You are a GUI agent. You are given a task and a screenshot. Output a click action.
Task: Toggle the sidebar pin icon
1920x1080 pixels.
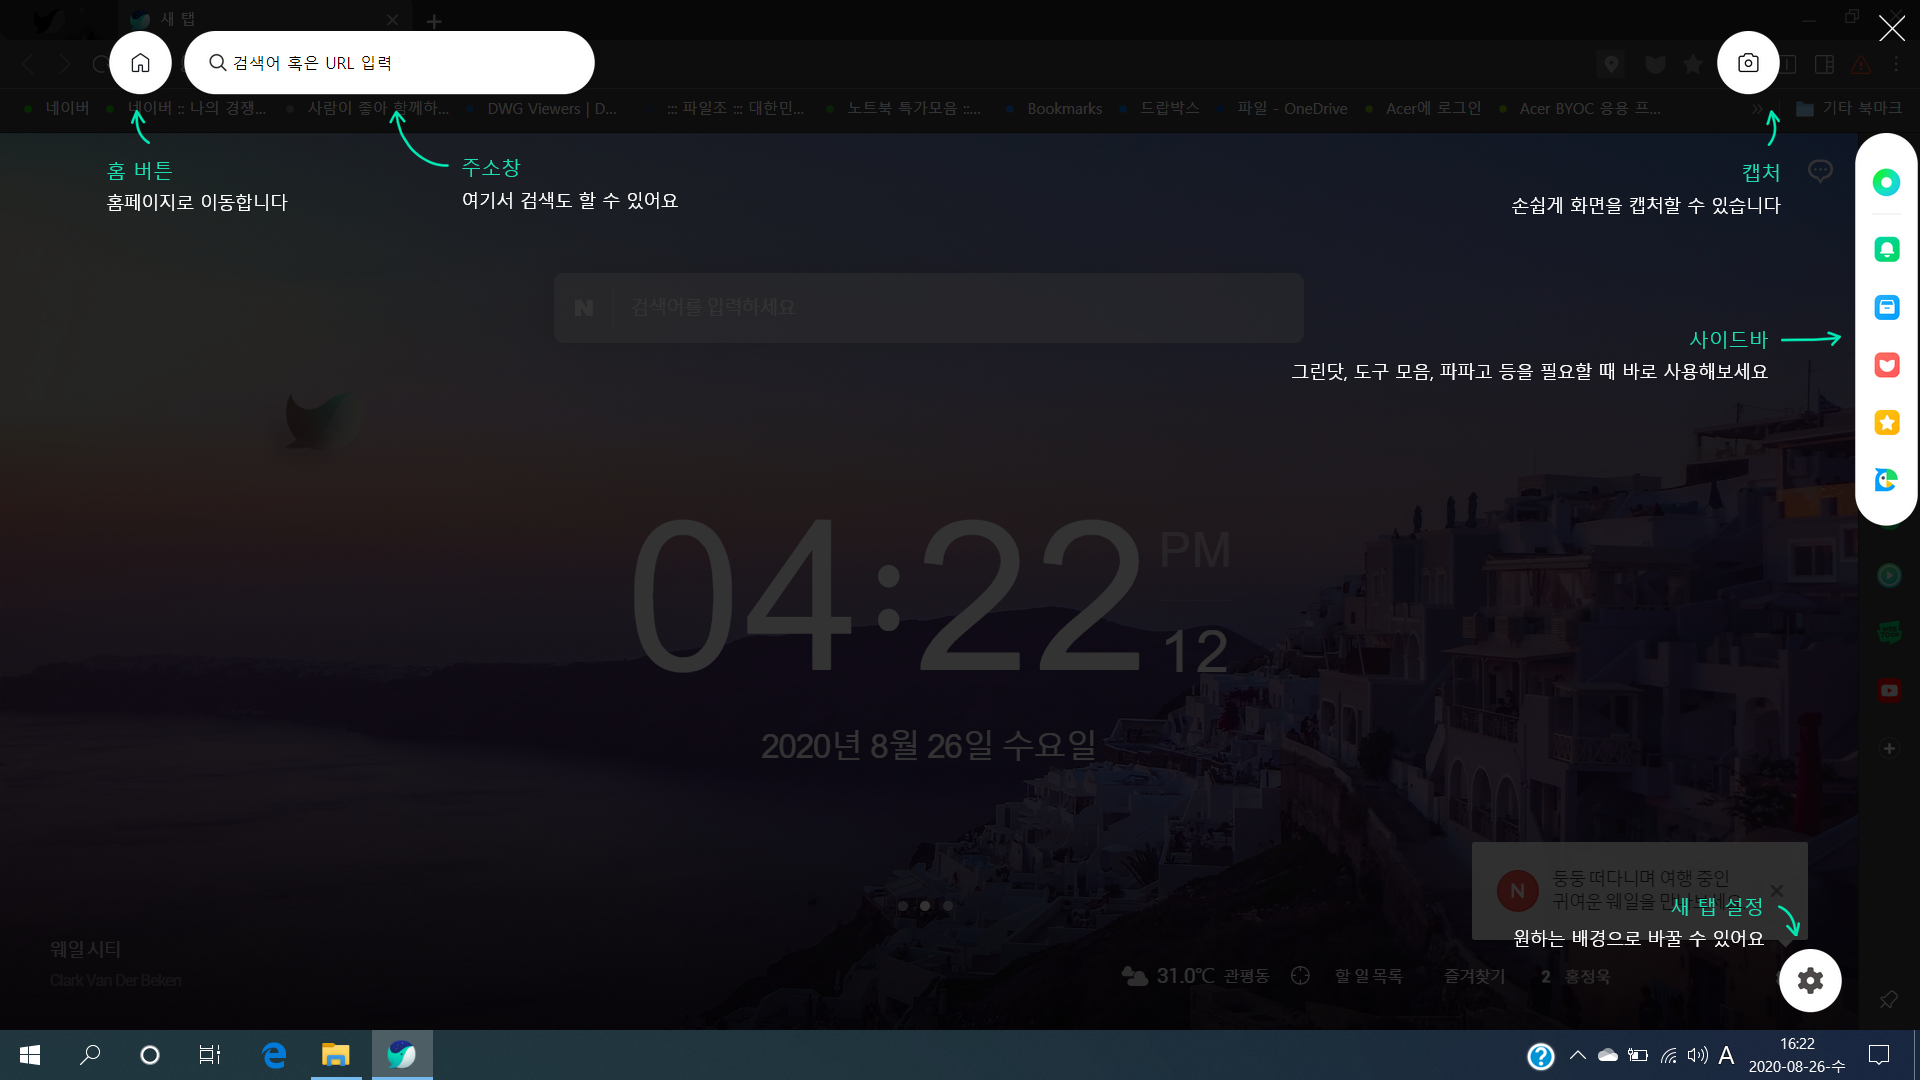coord(1888,999)
